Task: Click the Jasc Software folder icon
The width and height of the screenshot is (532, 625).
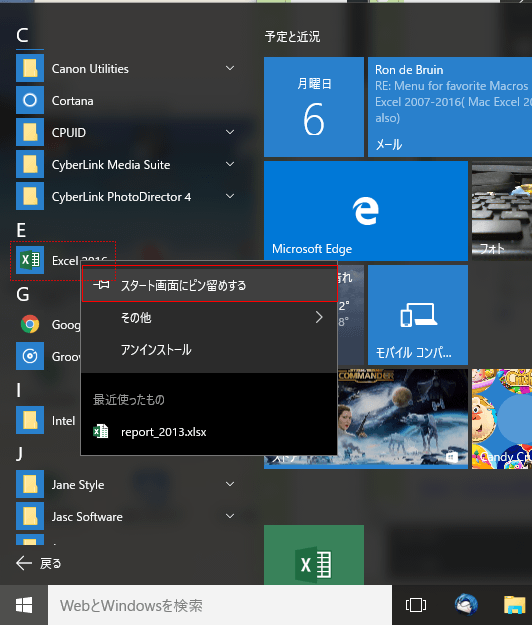Action: (x=30, y=516)
